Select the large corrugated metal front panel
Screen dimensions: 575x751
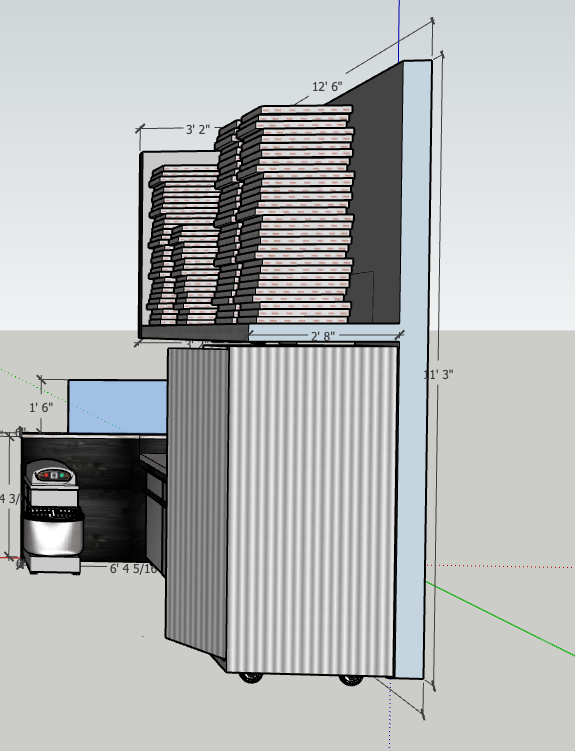point(312,509)
